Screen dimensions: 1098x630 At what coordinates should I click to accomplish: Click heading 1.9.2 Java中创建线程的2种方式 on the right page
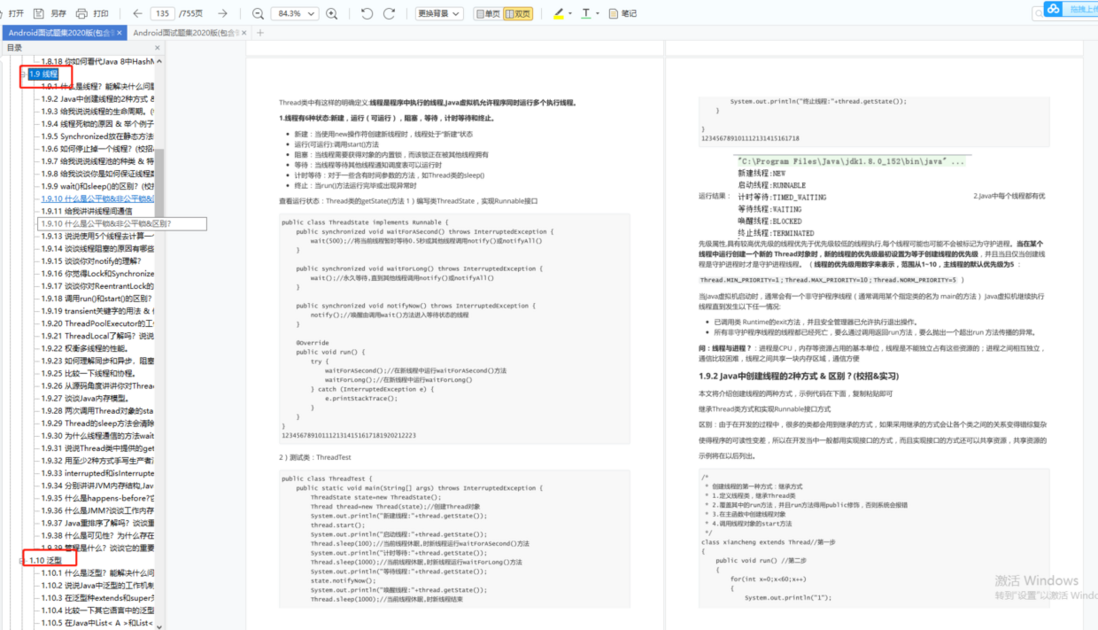click(x=798, y=377)
